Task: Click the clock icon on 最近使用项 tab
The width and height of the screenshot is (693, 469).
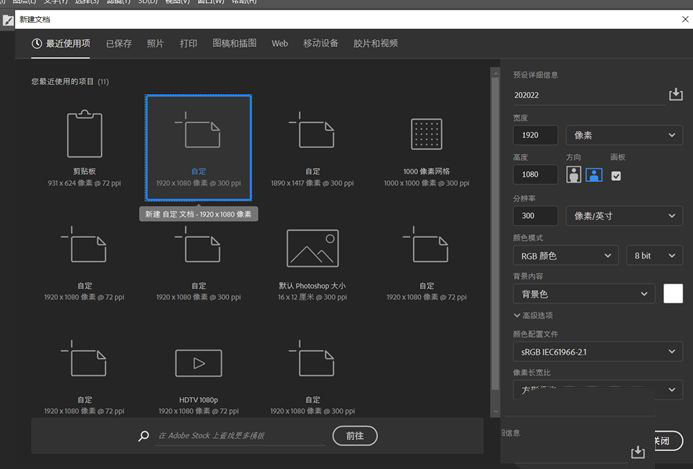Action: tap(37, 43)
